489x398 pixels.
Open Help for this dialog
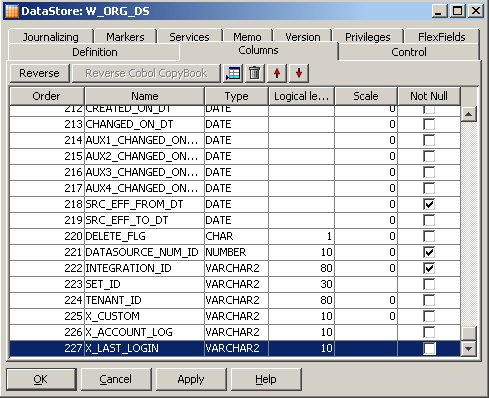tap(266, 379)
